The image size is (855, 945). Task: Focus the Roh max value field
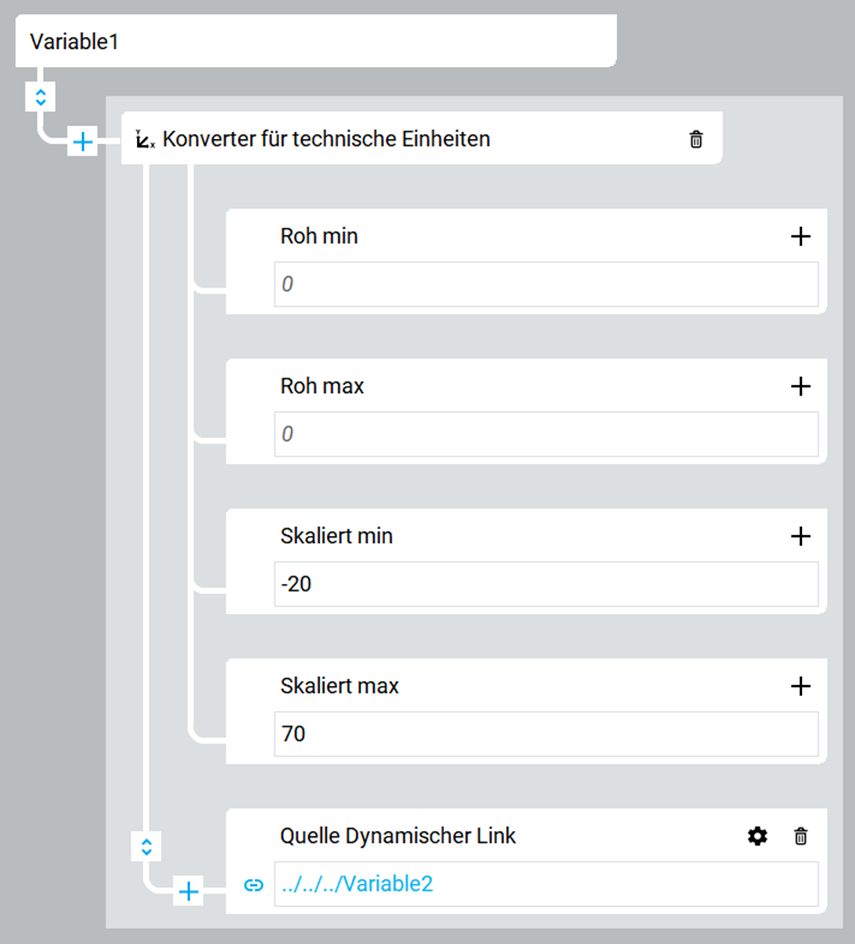point(546,434)
